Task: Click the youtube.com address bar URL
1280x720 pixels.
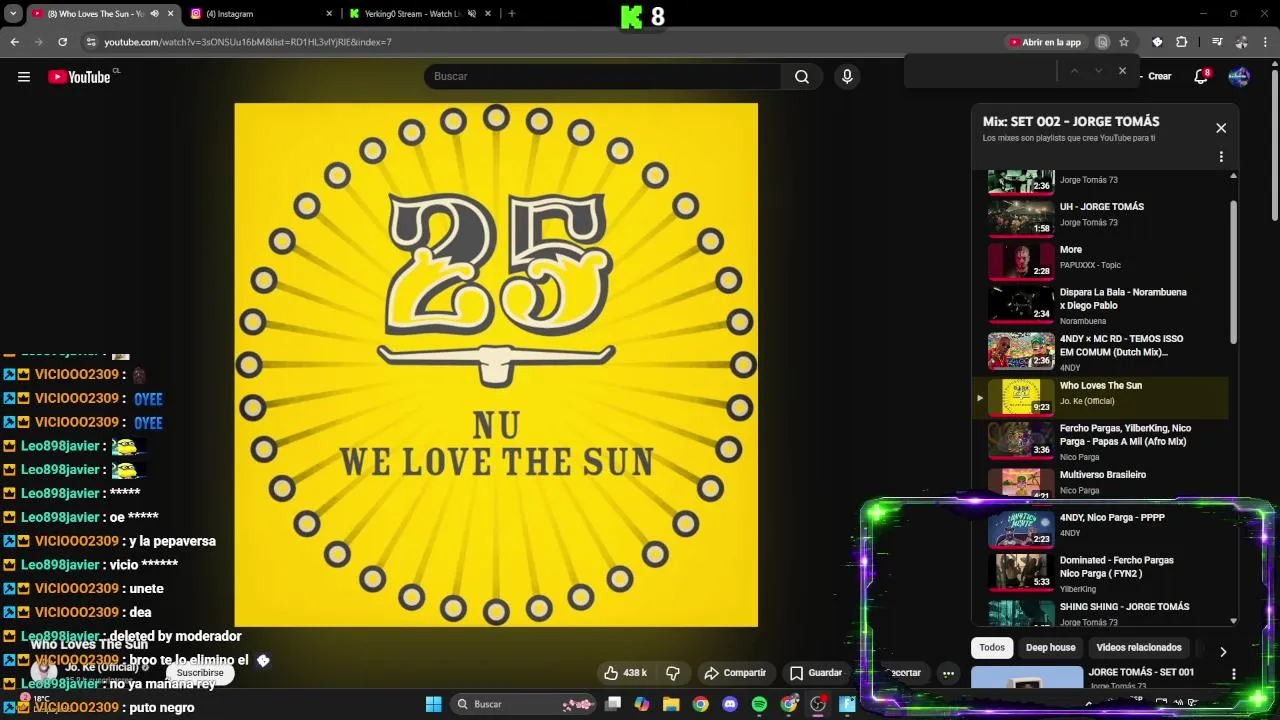Action: pyautogui.click(x=248, y=42)
